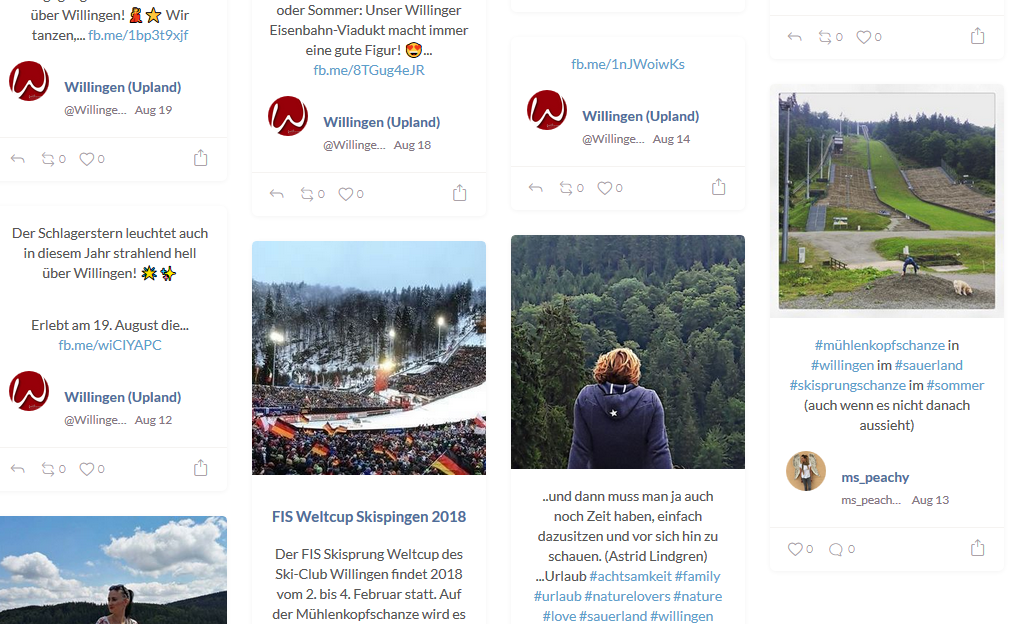Share the ms_peachy ski jump post

click(x=977, y=548)
